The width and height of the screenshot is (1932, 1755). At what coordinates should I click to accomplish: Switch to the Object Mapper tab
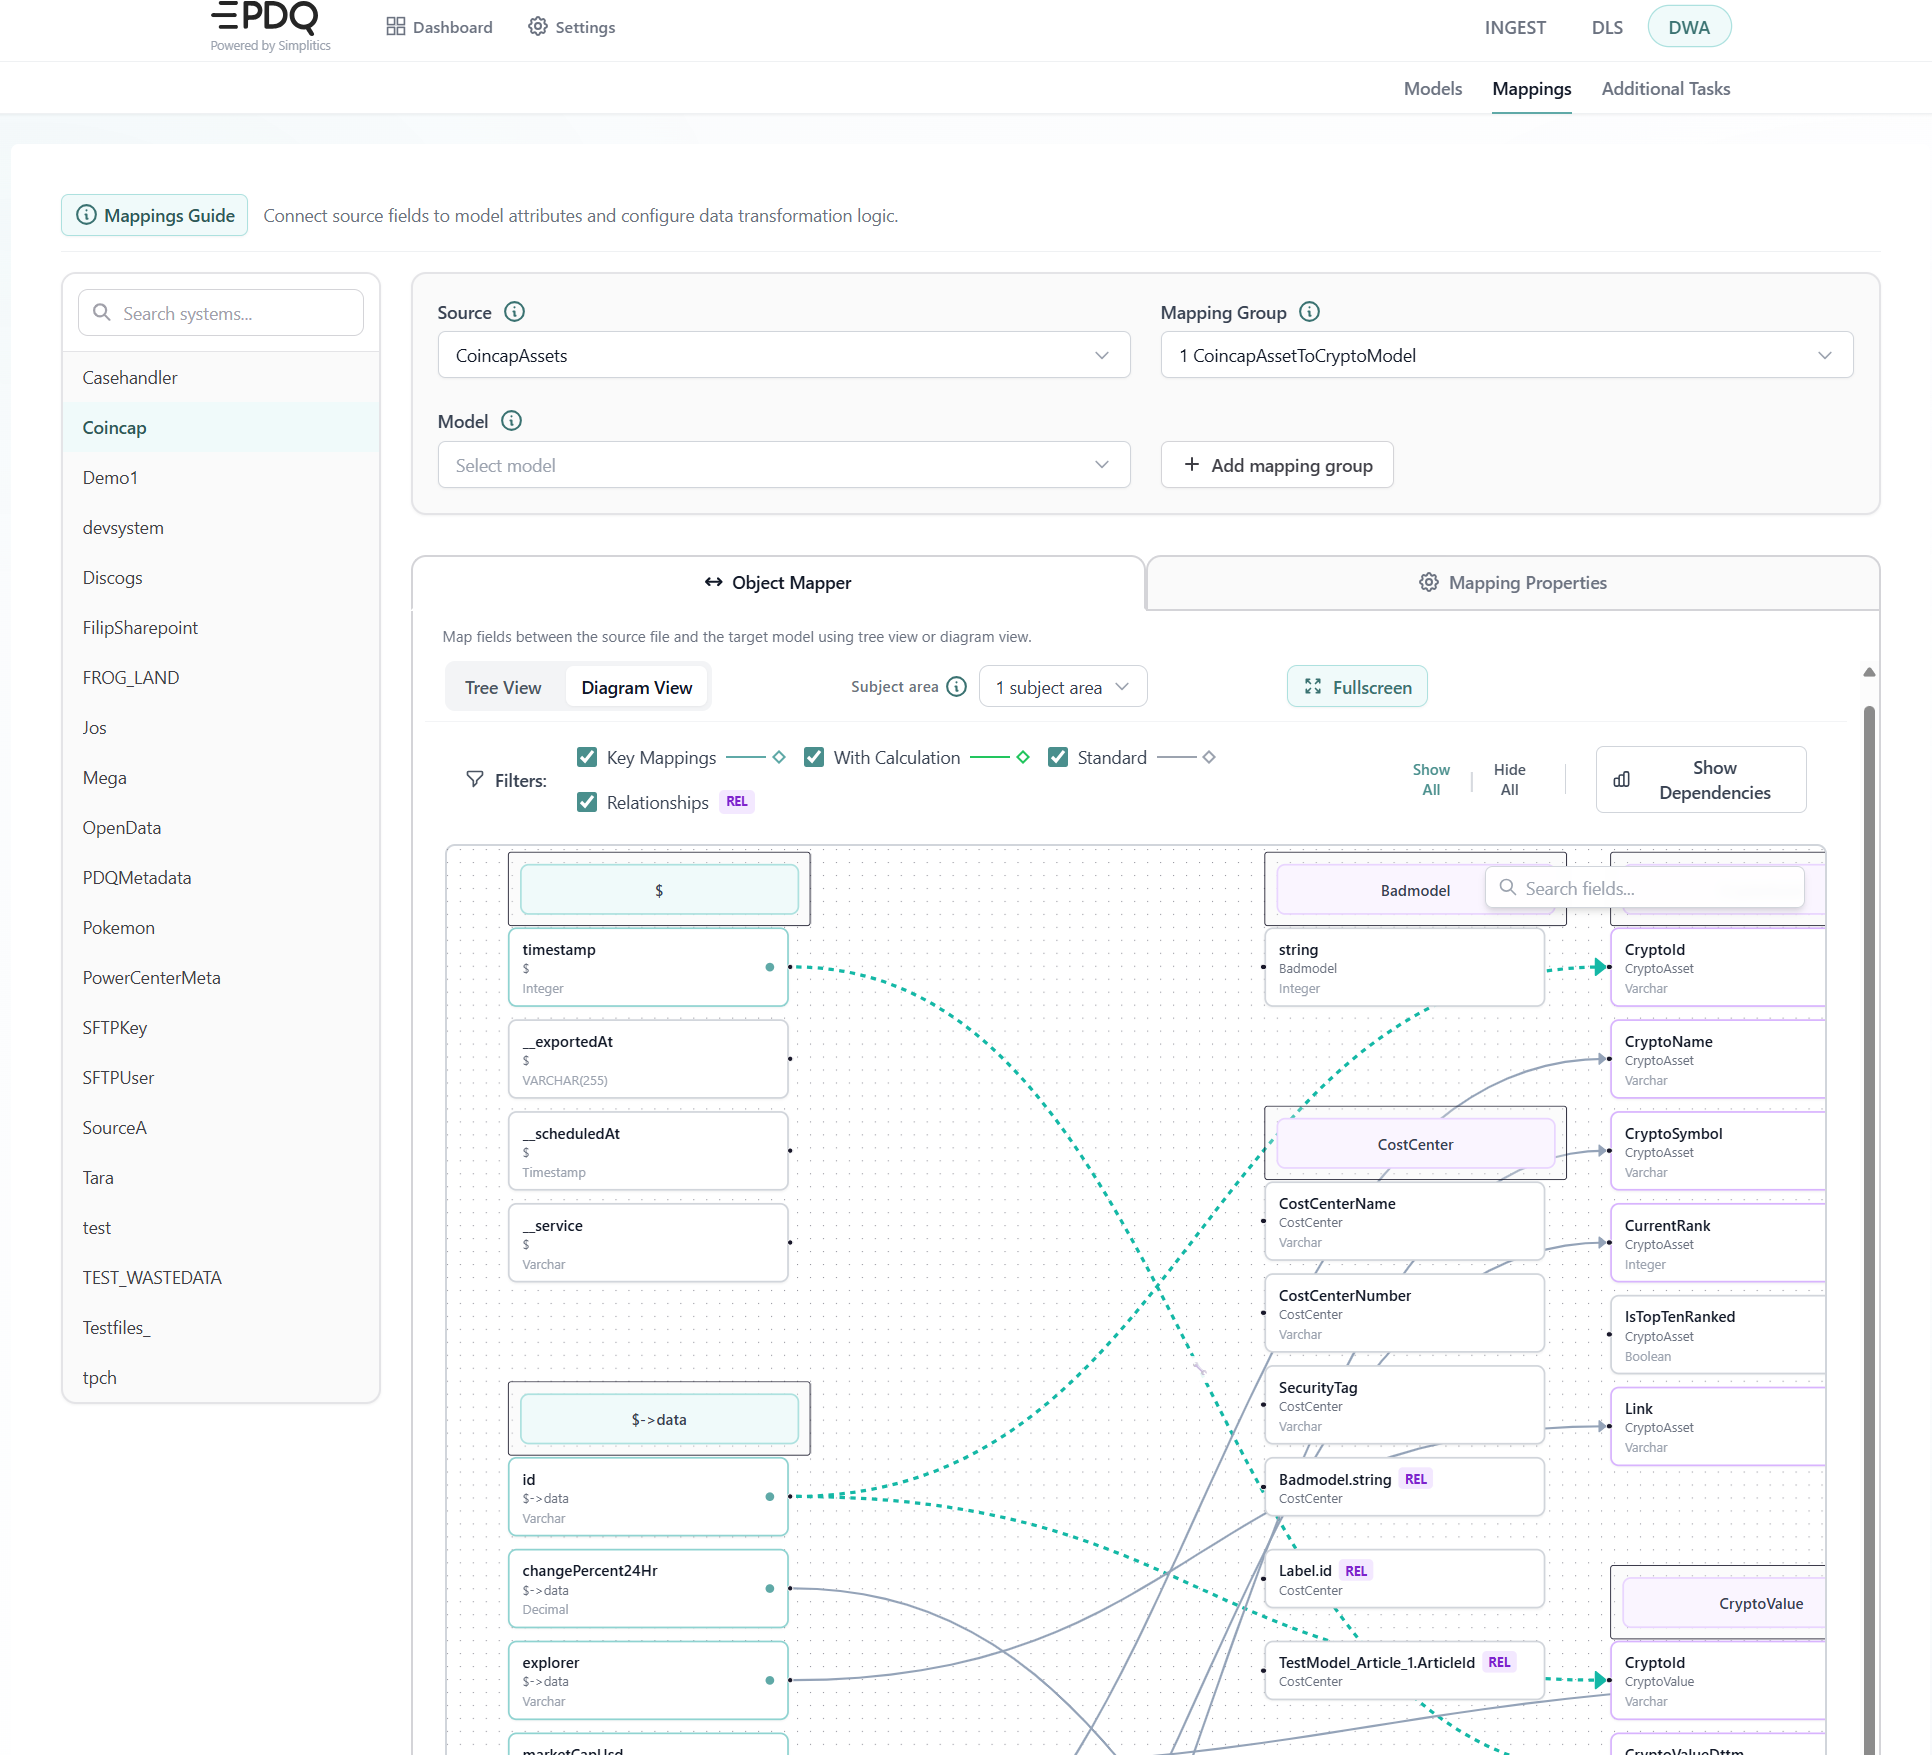[778, 582]
